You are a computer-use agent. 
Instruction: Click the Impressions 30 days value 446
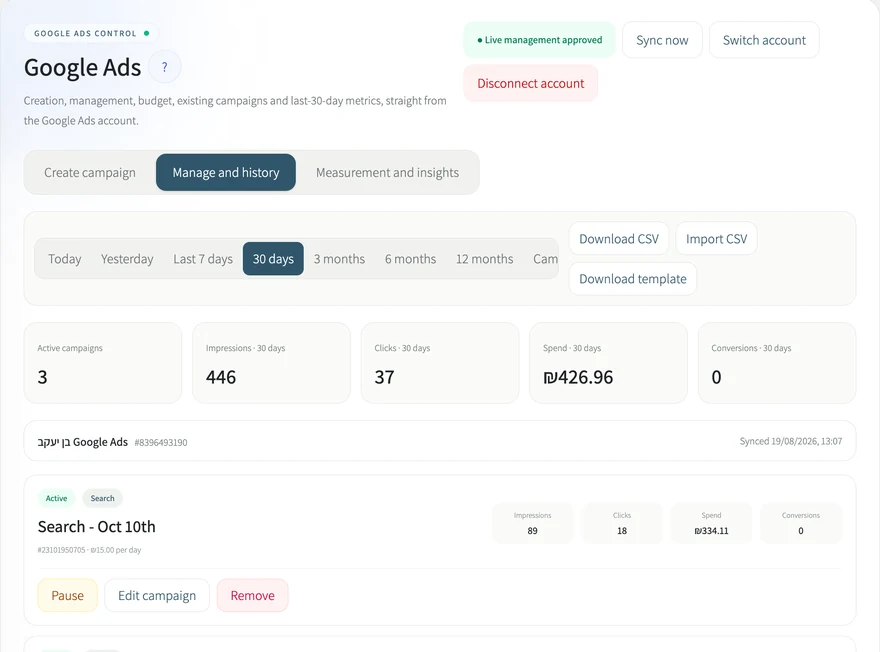pyautogui.click(x=221, y=377)
